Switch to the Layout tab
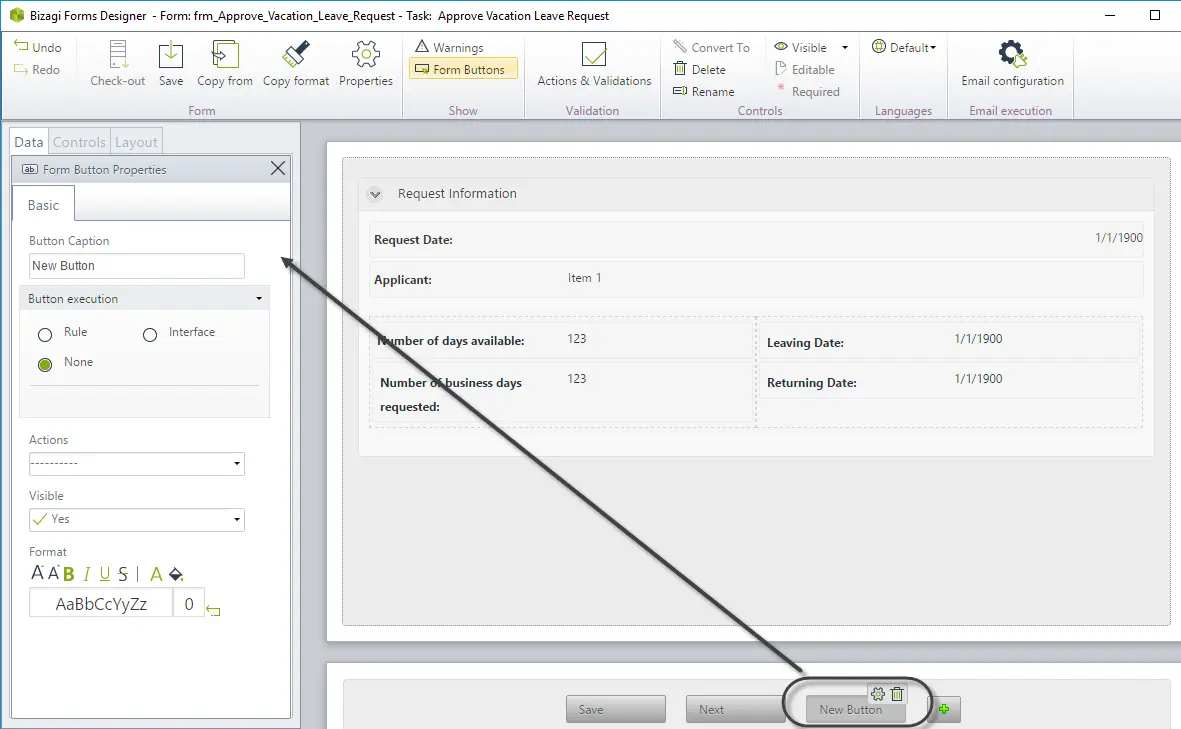Viewport: 1181px width, 729px height. coord(136,142)
